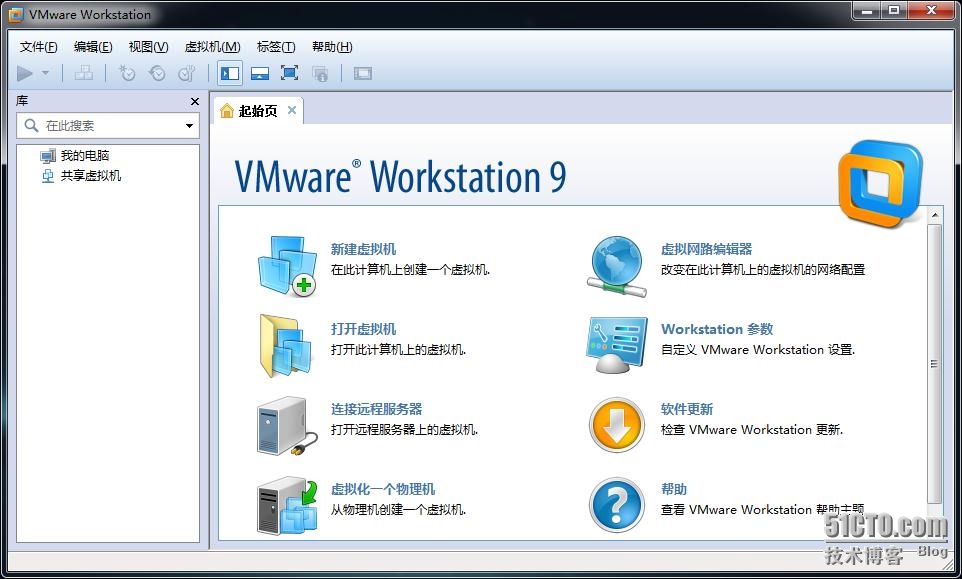962x579 pixels.
Task: Click the start page scrollbar up arrow
Action: click(934, 215)
